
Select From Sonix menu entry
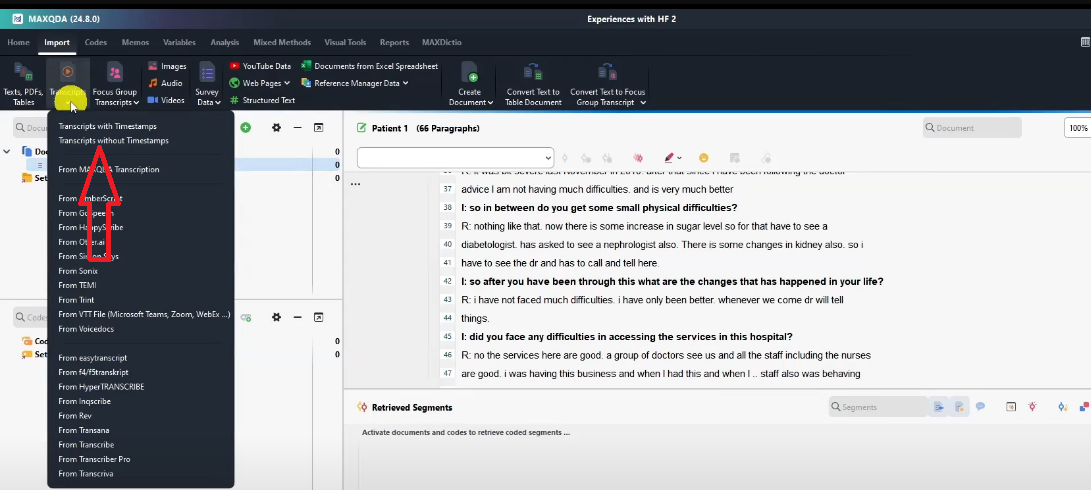pyautogui.click(x=78, y=271)
